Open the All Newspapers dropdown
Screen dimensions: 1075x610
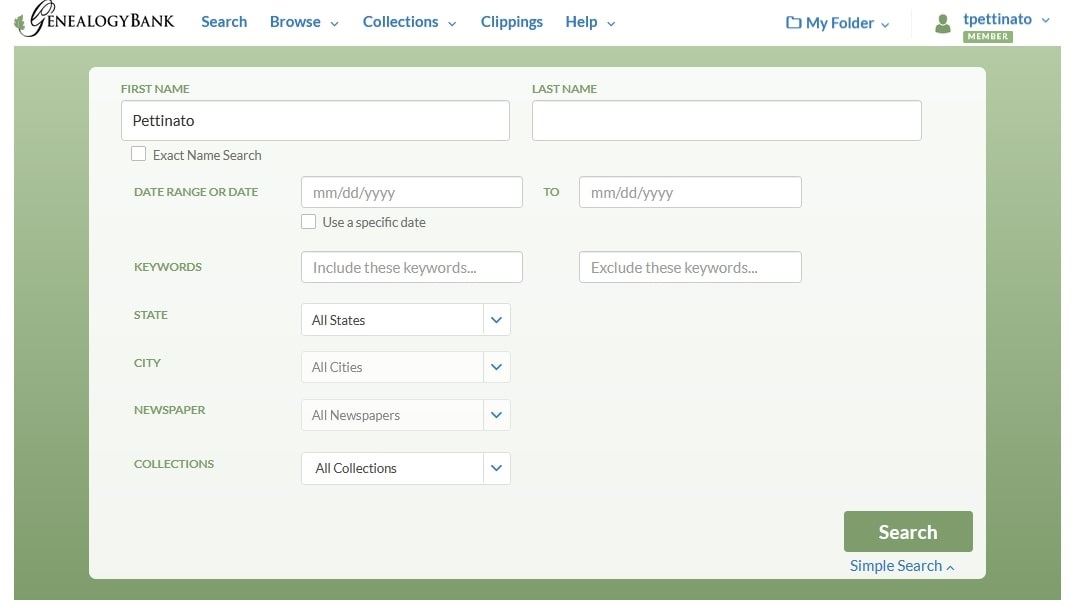405,415
